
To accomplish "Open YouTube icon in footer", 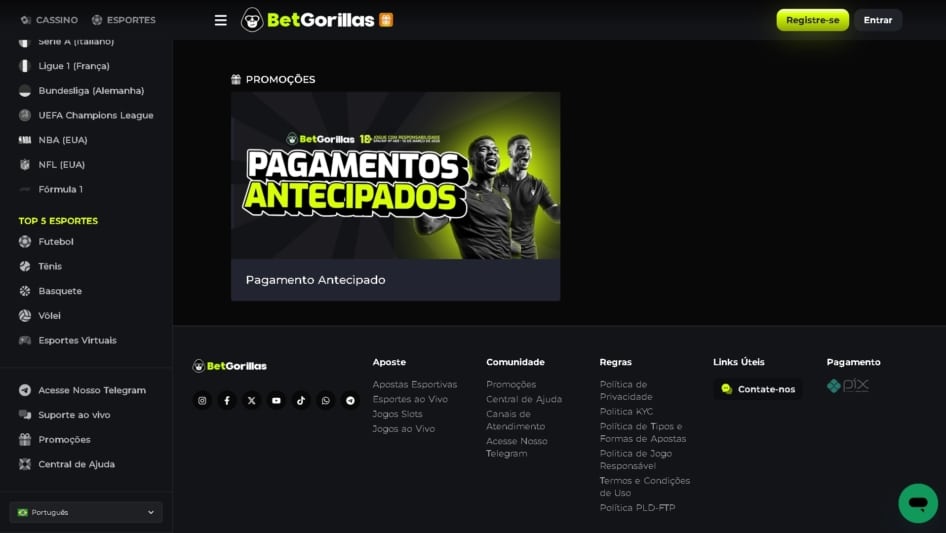I will 276,400.
